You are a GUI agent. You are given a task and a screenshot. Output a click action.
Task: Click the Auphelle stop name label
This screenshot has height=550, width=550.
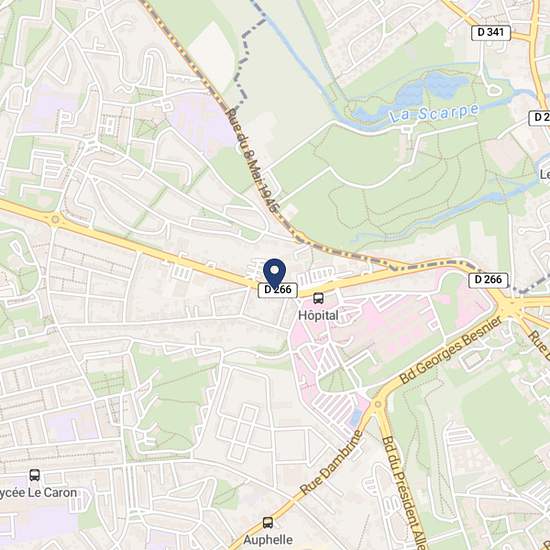[268, 539]
